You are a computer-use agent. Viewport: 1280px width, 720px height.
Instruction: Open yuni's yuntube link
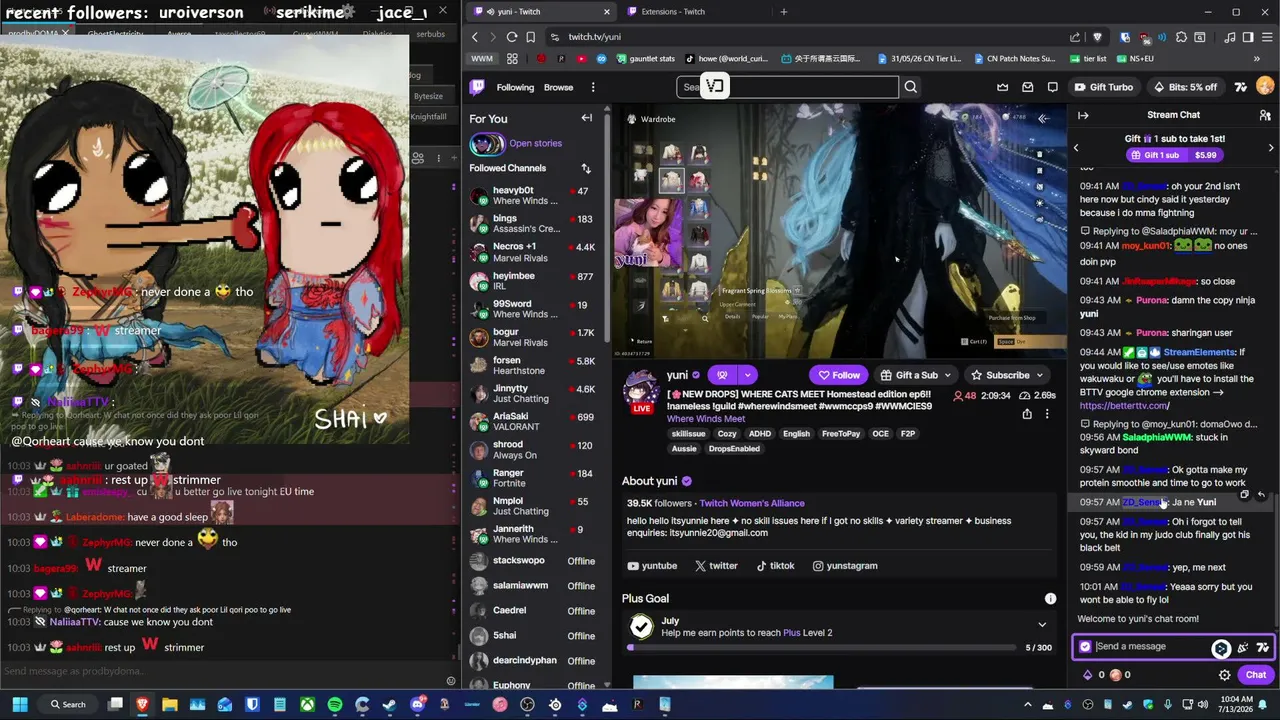(652, 566)
